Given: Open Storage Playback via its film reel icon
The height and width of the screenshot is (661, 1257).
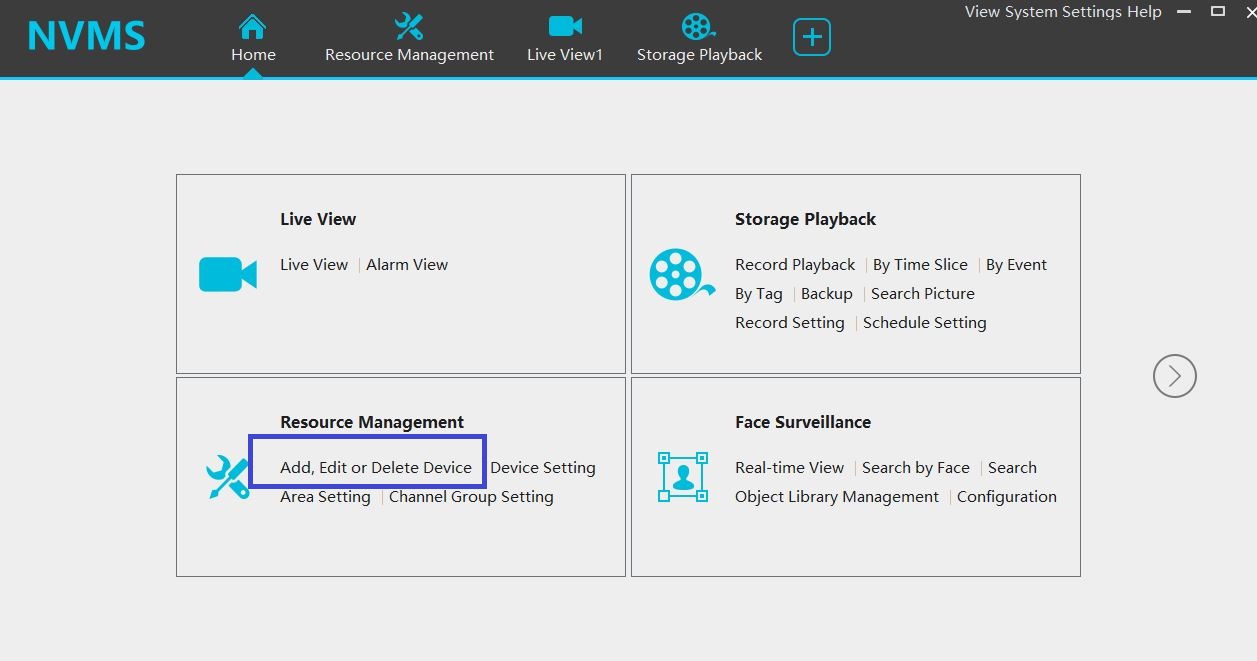Looking at the screenshot, I should pyautogui.click(x=698, y=26).
